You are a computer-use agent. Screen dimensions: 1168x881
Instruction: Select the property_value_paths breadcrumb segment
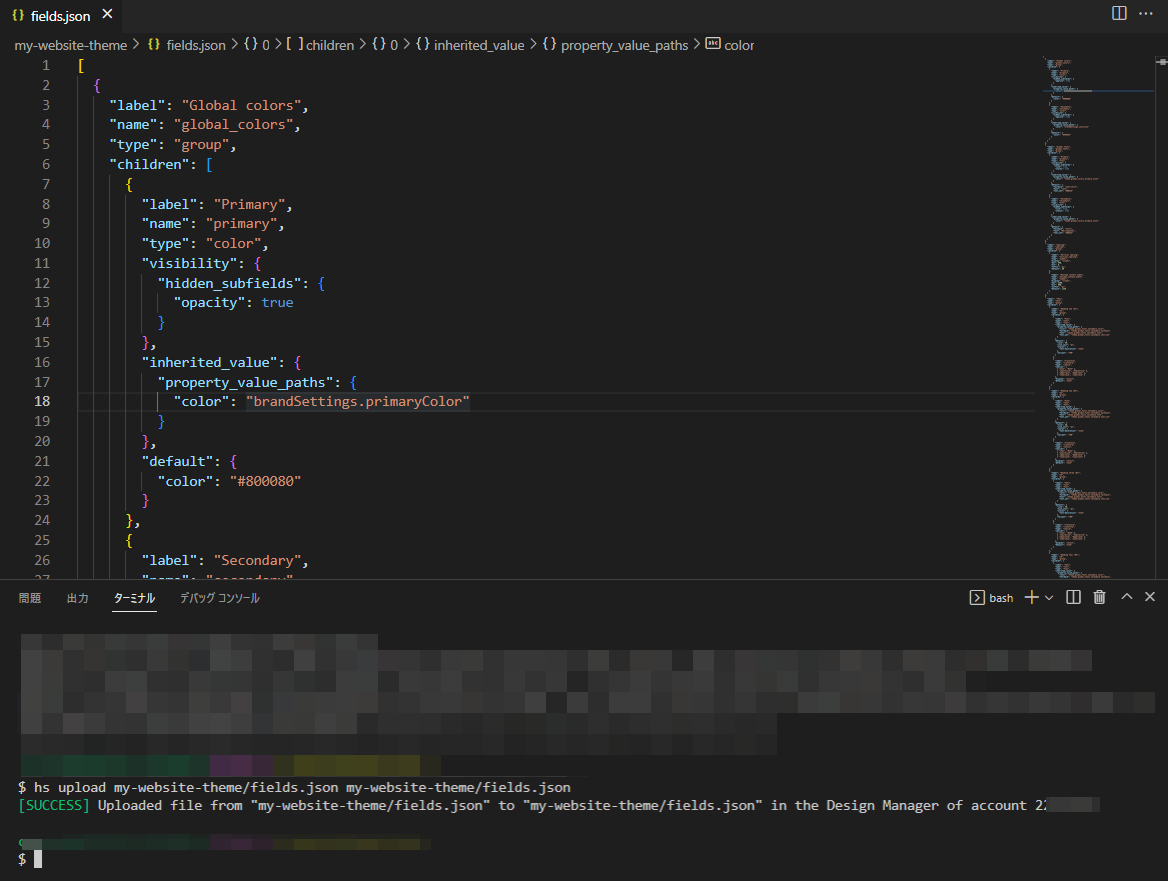624,45
